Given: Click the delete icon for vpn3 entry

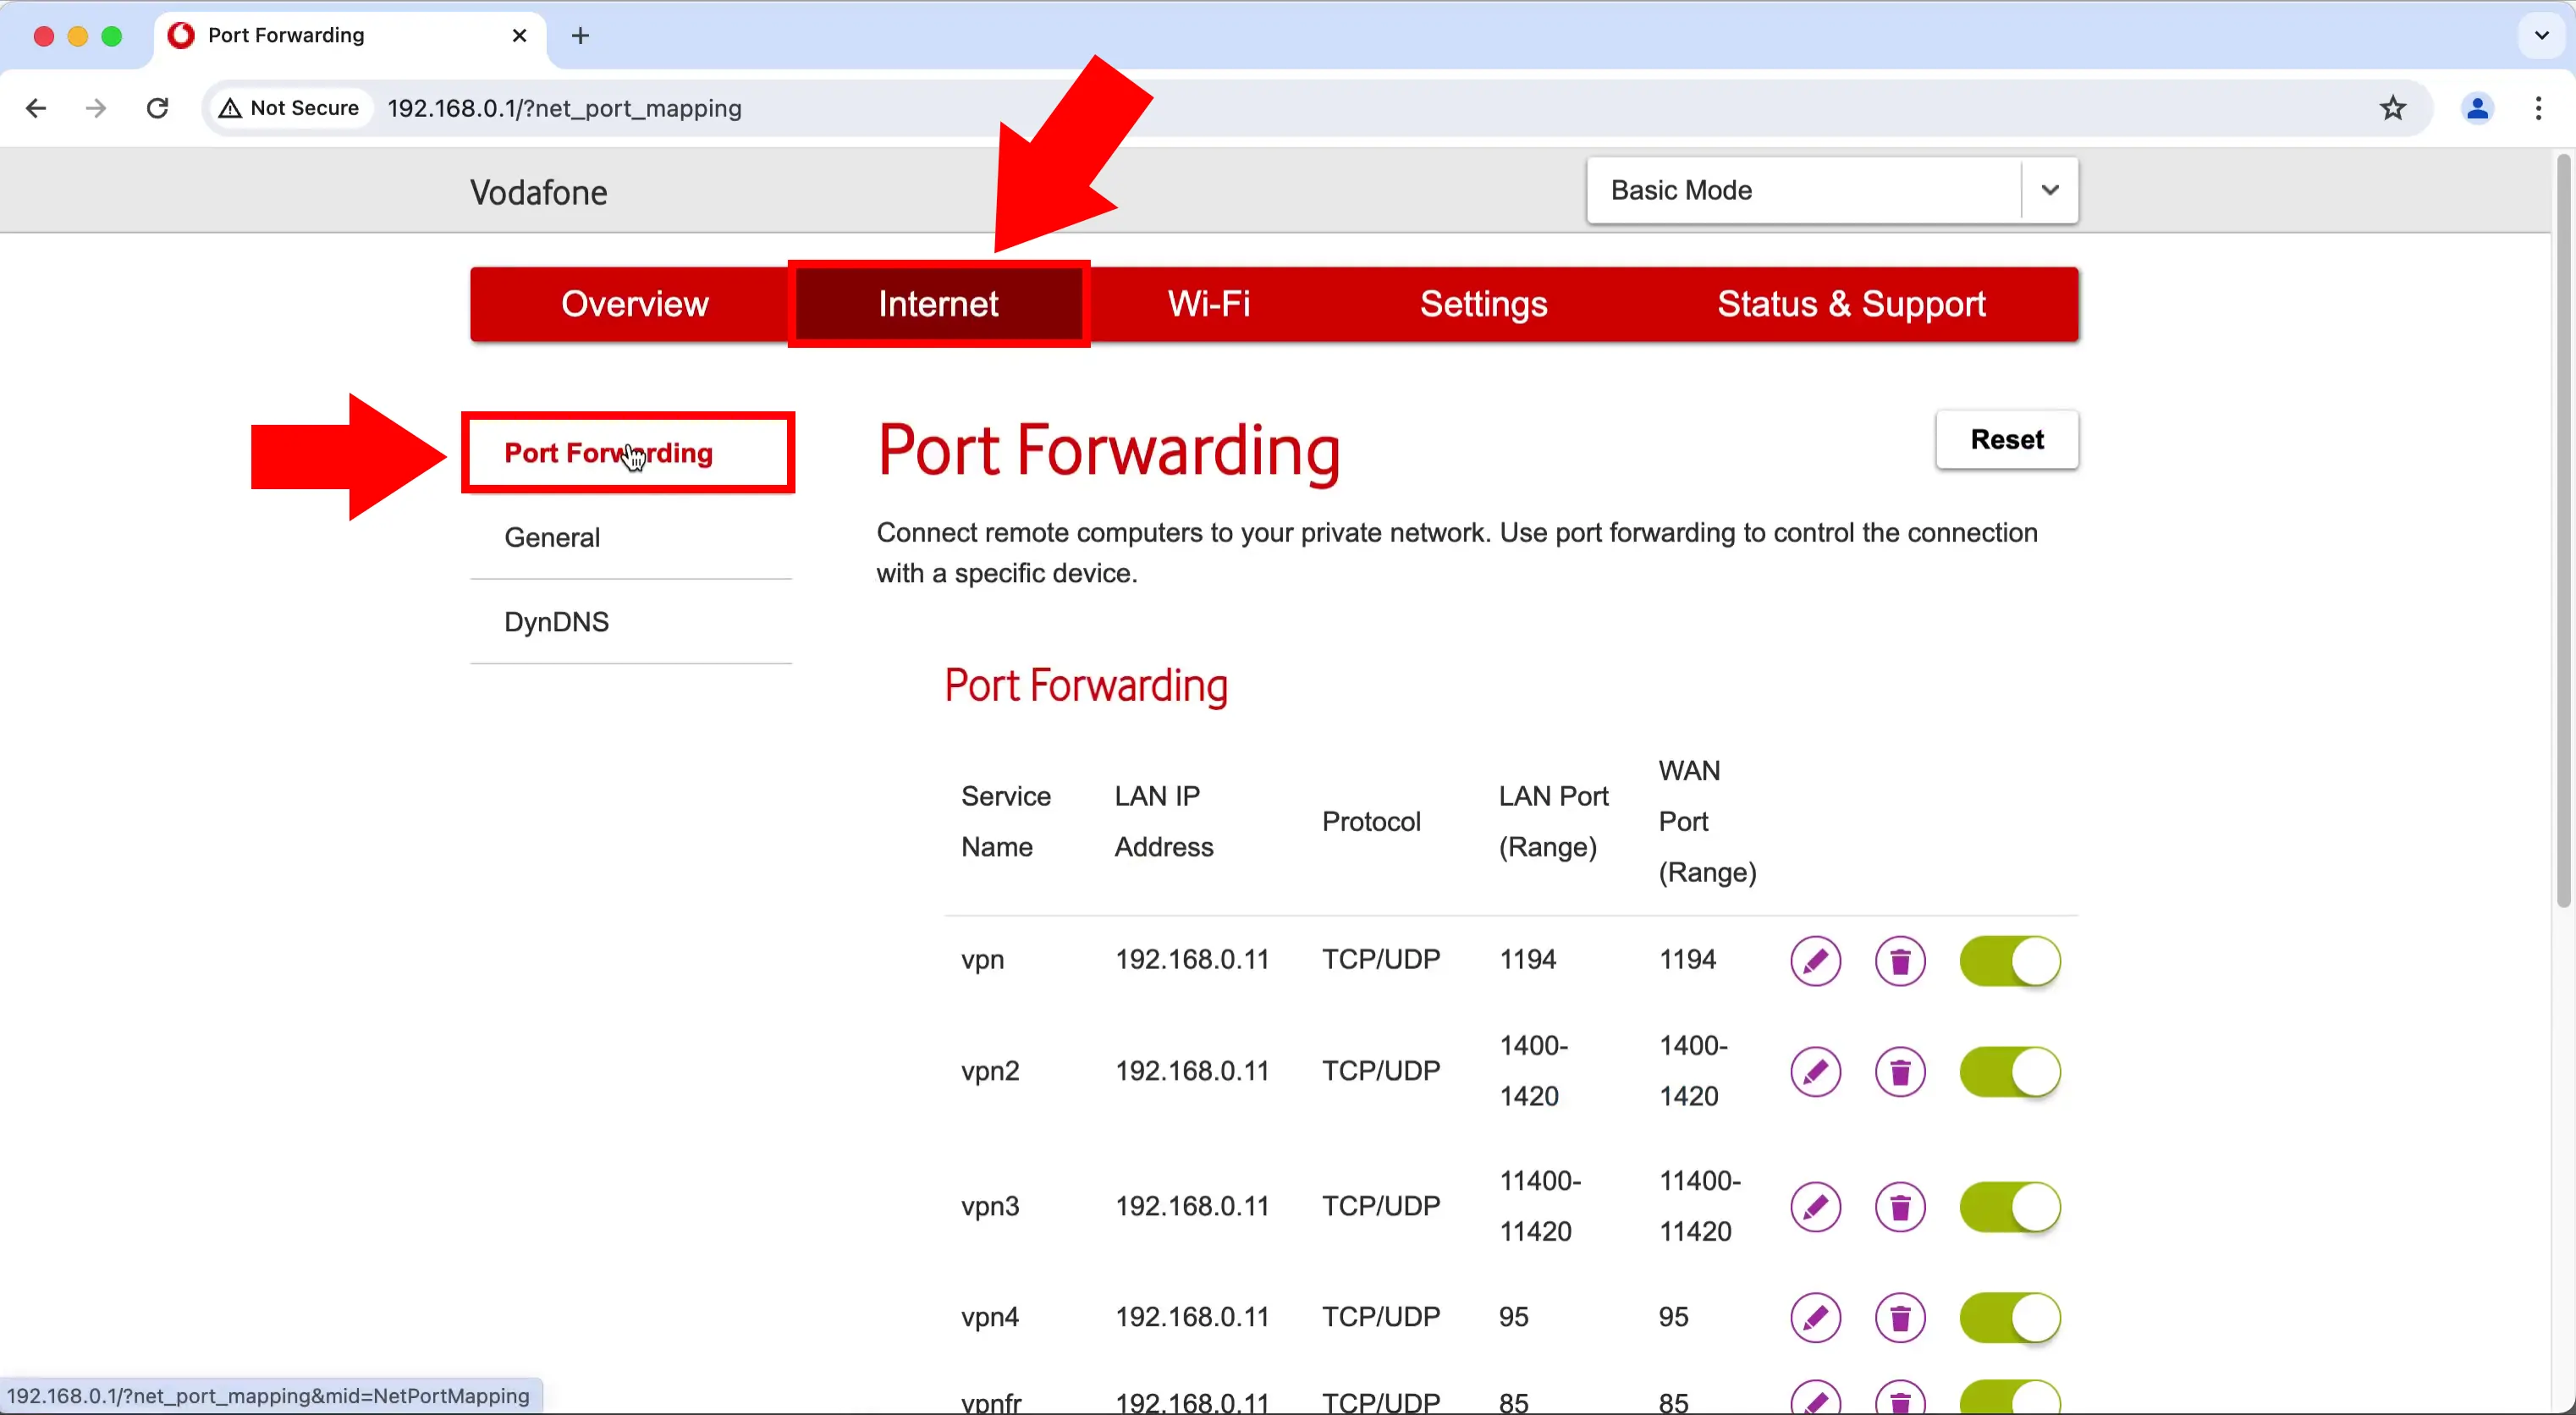Looking at the screenshot, I should coord(1898,1206).
